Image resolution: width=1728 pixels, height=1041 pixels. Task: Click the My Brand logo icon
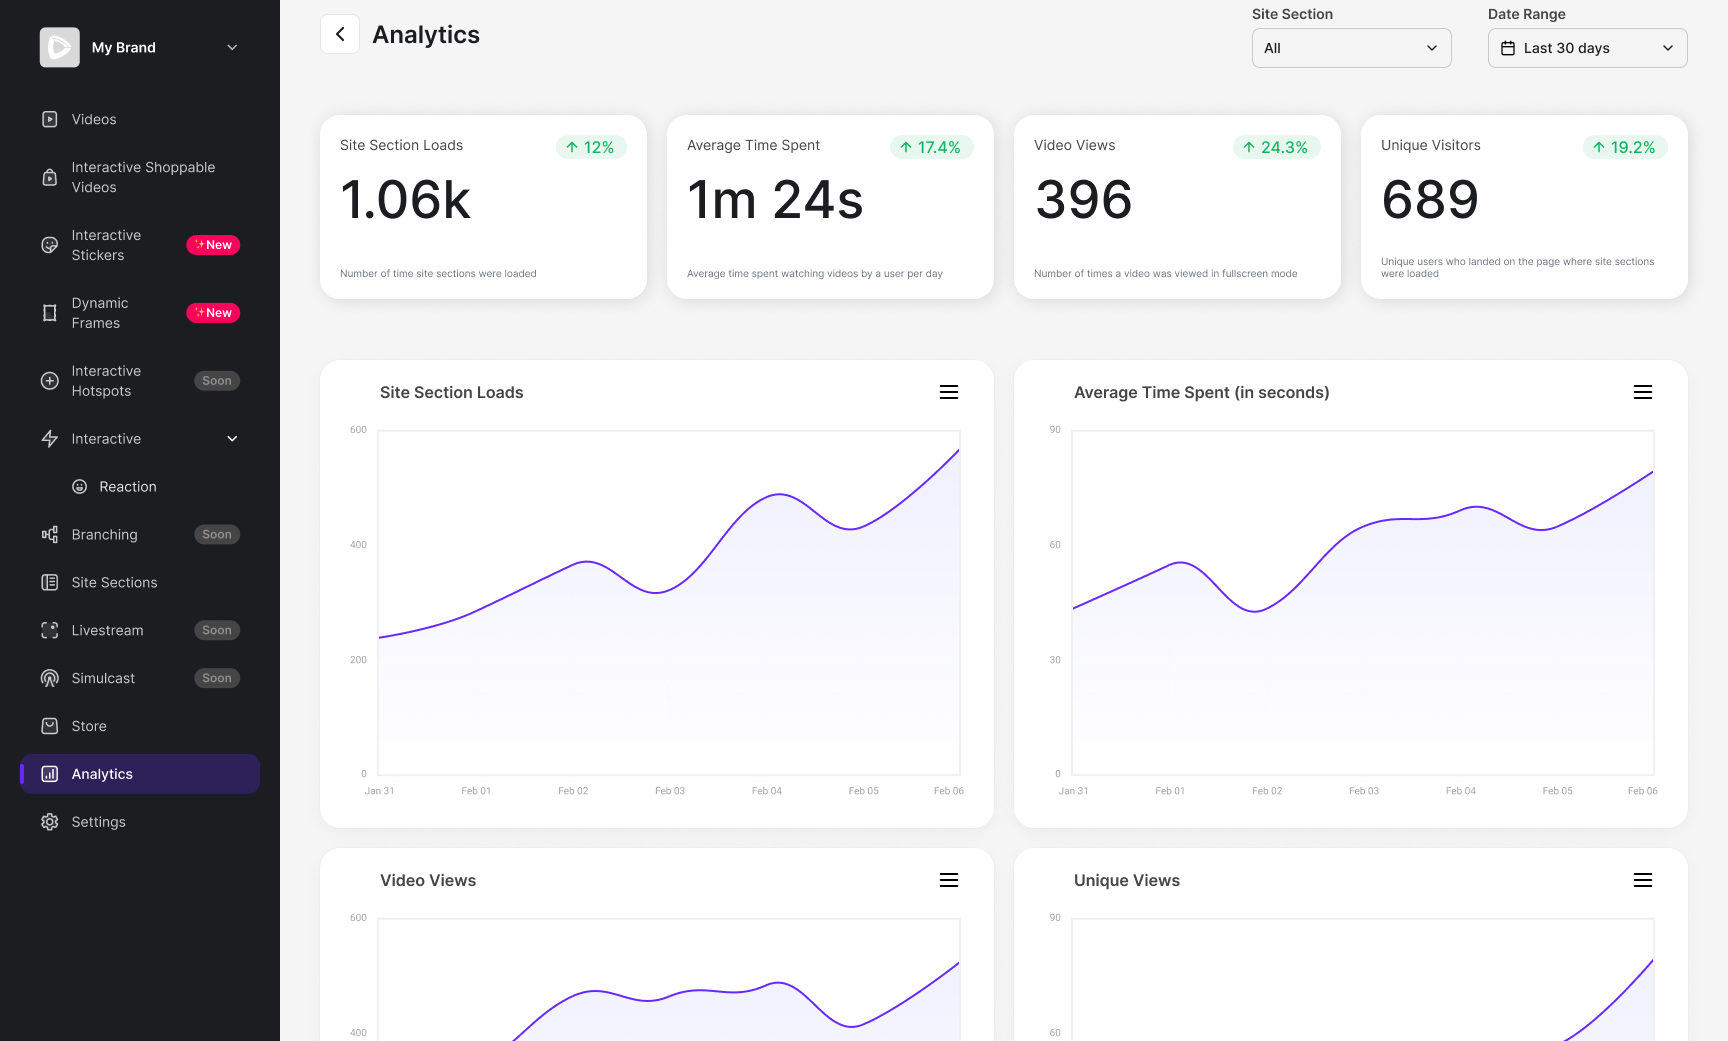[x=60, y=47]
